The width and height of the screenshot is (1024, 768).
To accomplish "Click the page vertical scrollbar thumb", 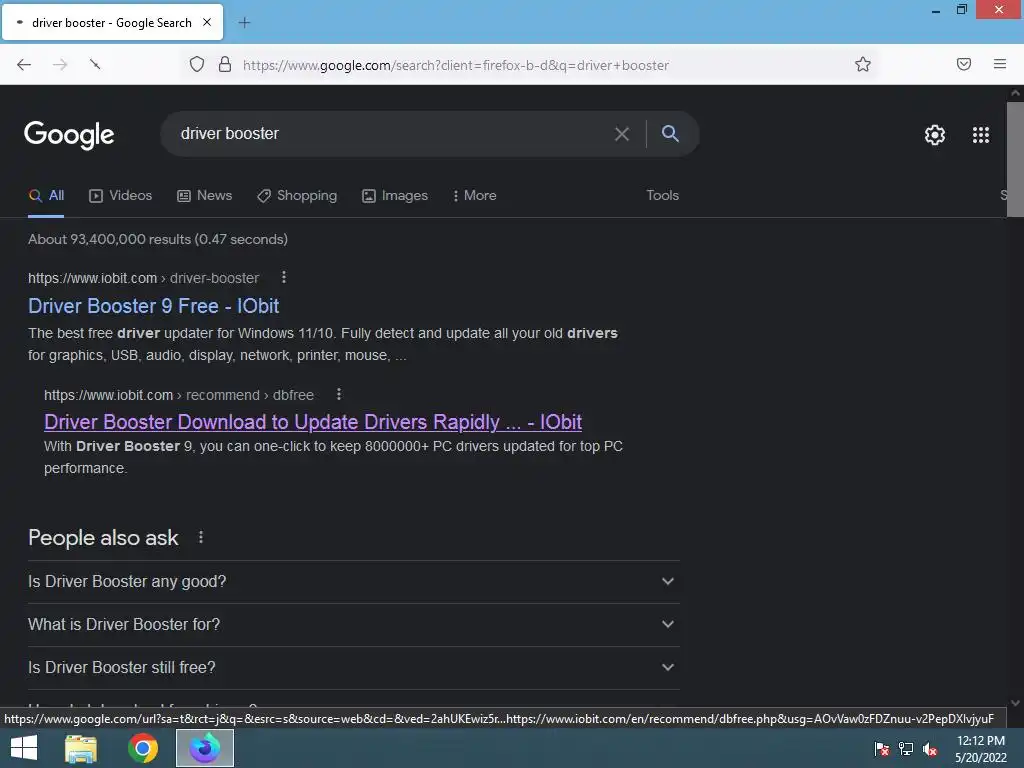I will pos(1015,159).
